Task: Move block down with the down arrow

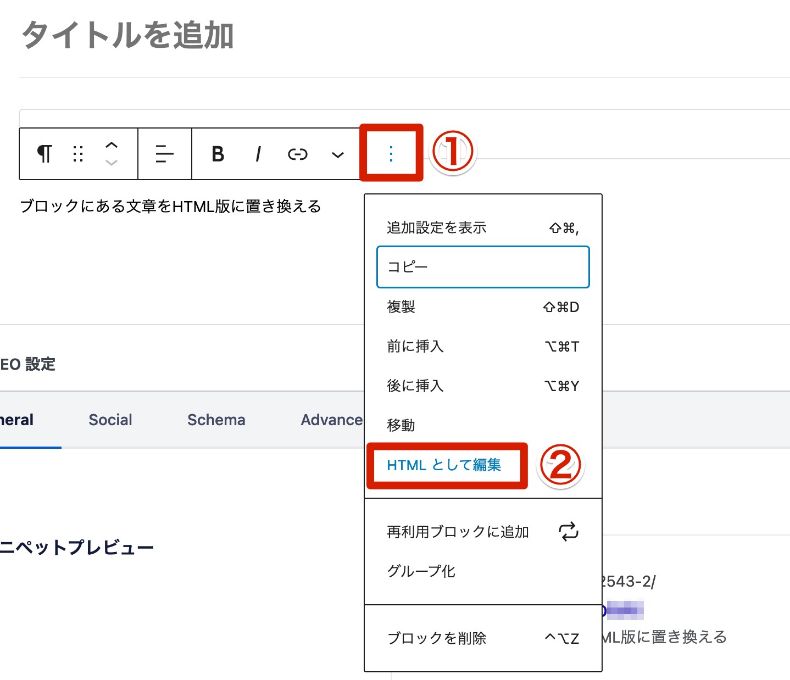Action: (x=111, y=162)
